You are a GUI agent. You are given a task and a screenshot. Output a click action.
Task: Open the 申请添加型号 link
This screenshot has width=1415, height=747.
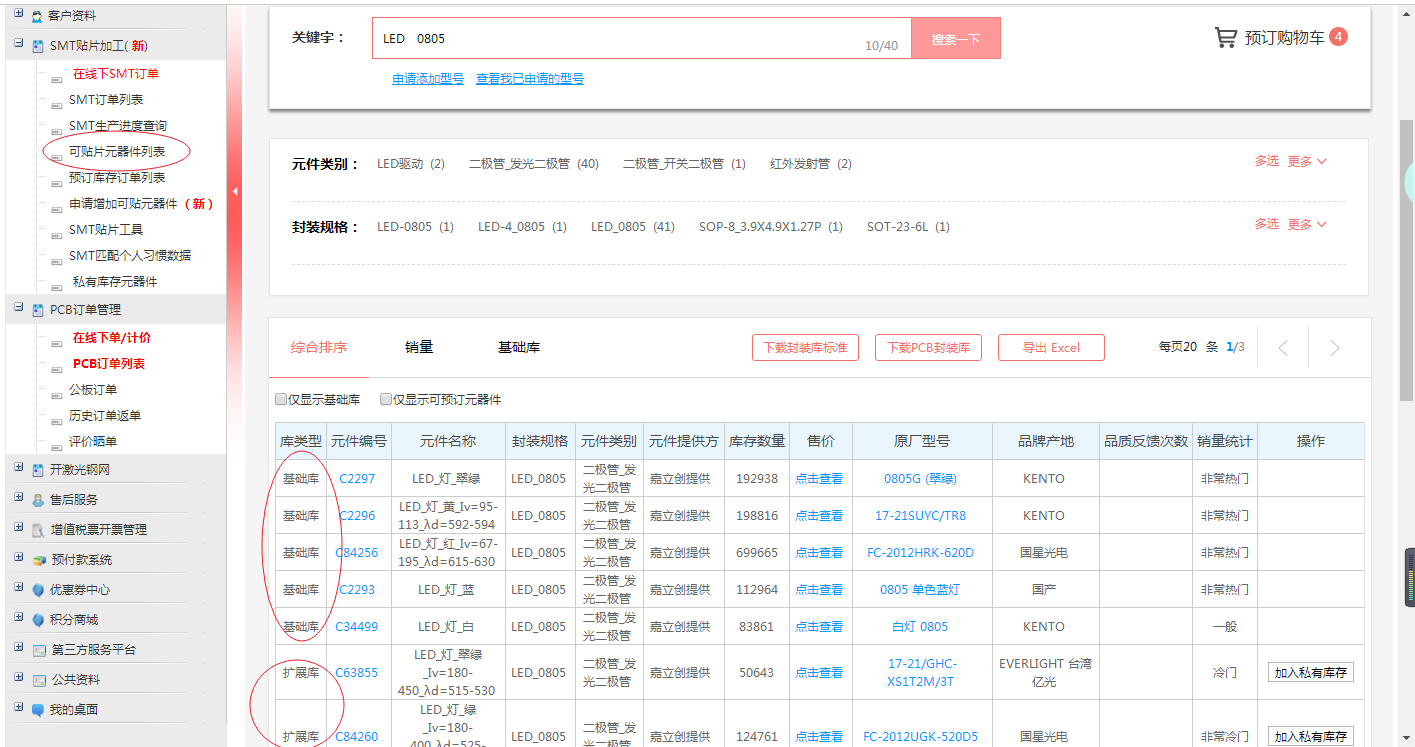coord(427,79)
